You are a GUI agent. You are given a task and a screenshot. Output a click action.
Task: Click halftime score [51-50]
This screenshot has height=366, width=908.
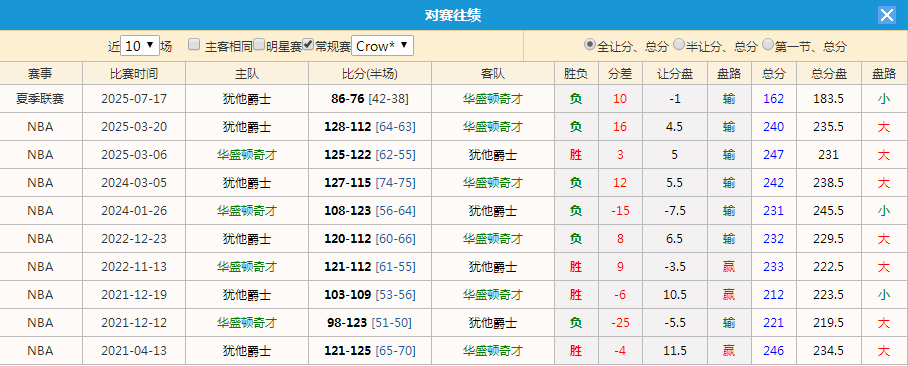pyautogui.click(x=391, y=323)
